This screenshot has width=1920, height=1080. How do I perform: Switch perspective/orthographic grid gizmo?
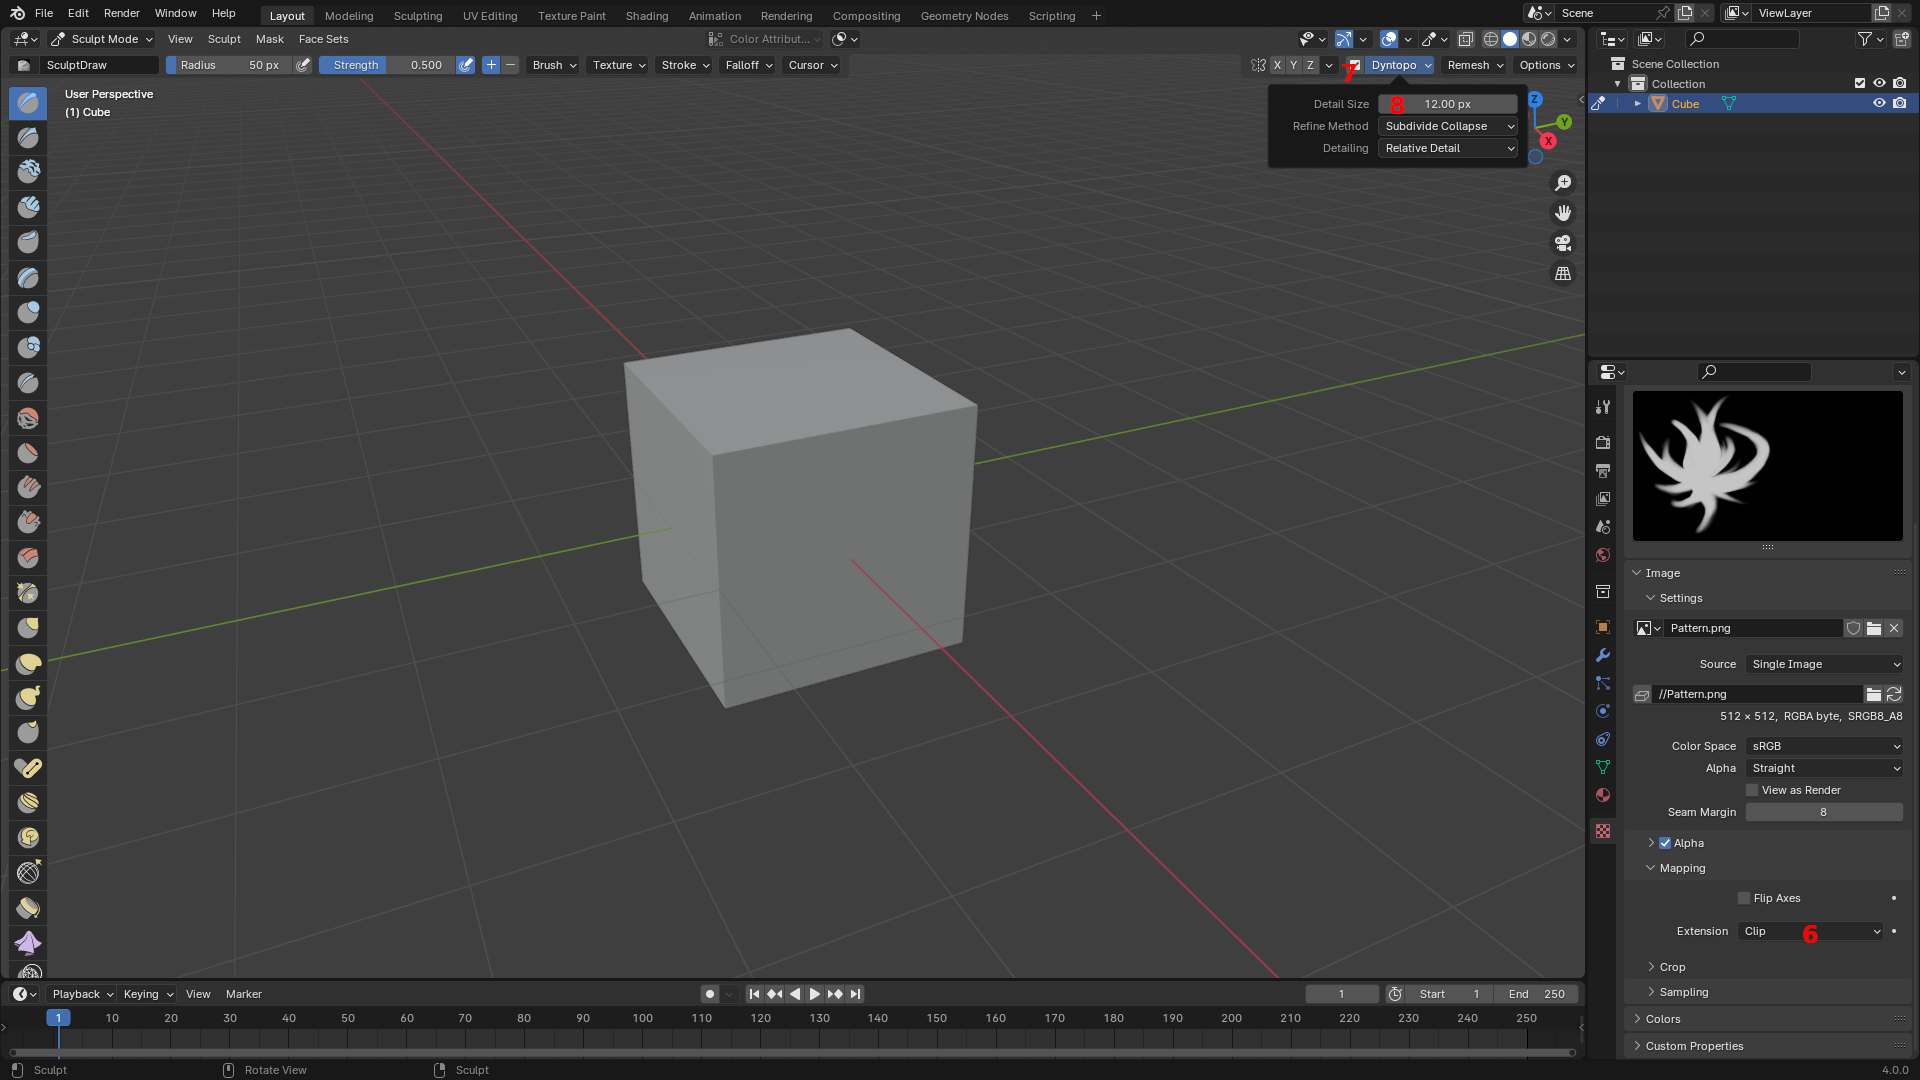[1563, 273]
